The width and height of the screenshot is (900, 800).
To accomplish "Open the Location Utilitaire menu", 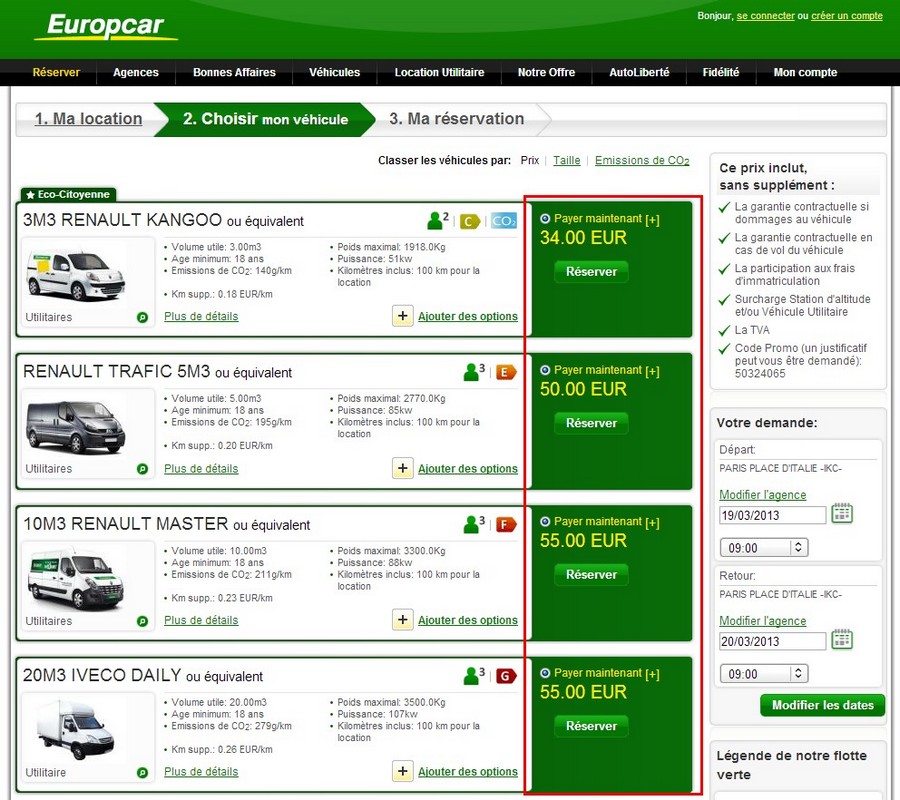I will (x=439, y=72).
